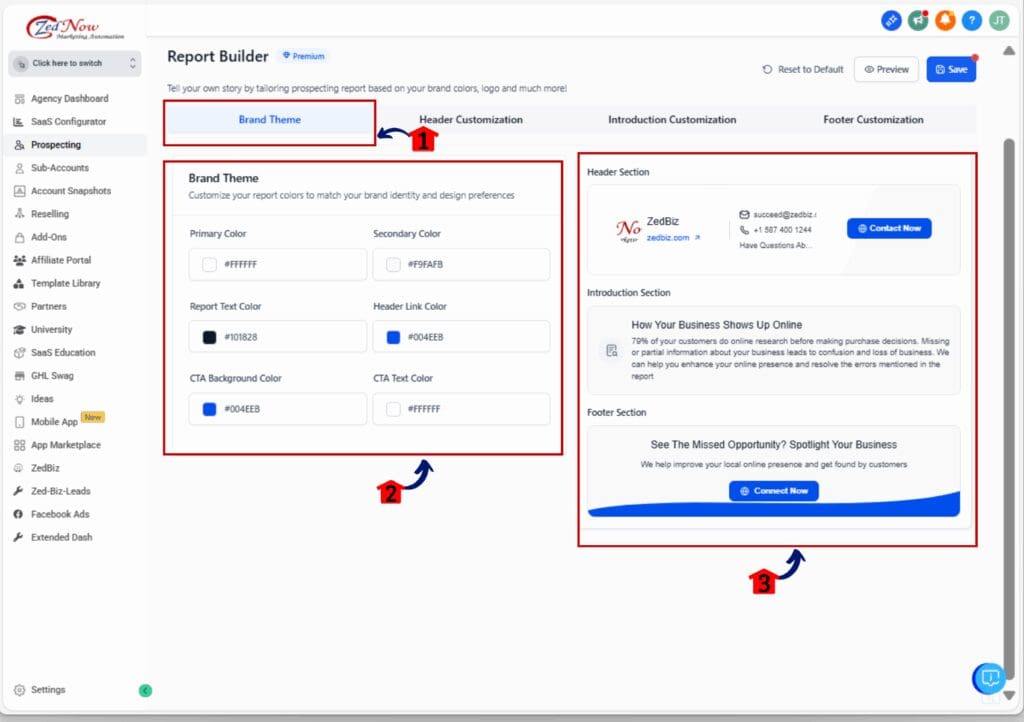The width and height of the screenshot is (1024, 722).
Task: Click the zedbiz.com link in Header Section
Action: (668, 237)
